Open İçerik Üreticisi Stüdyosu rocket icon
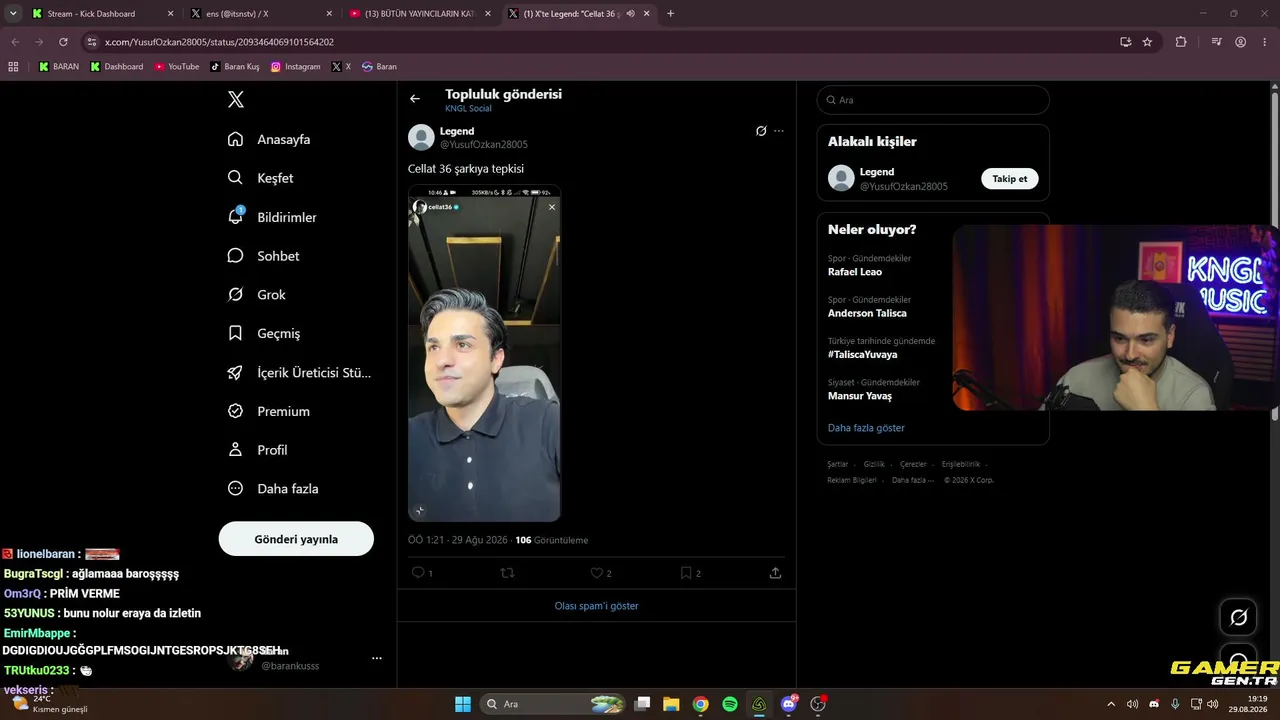Image resolution: width=1280 pixels, height=720 pixels. [x=235, y=372]
